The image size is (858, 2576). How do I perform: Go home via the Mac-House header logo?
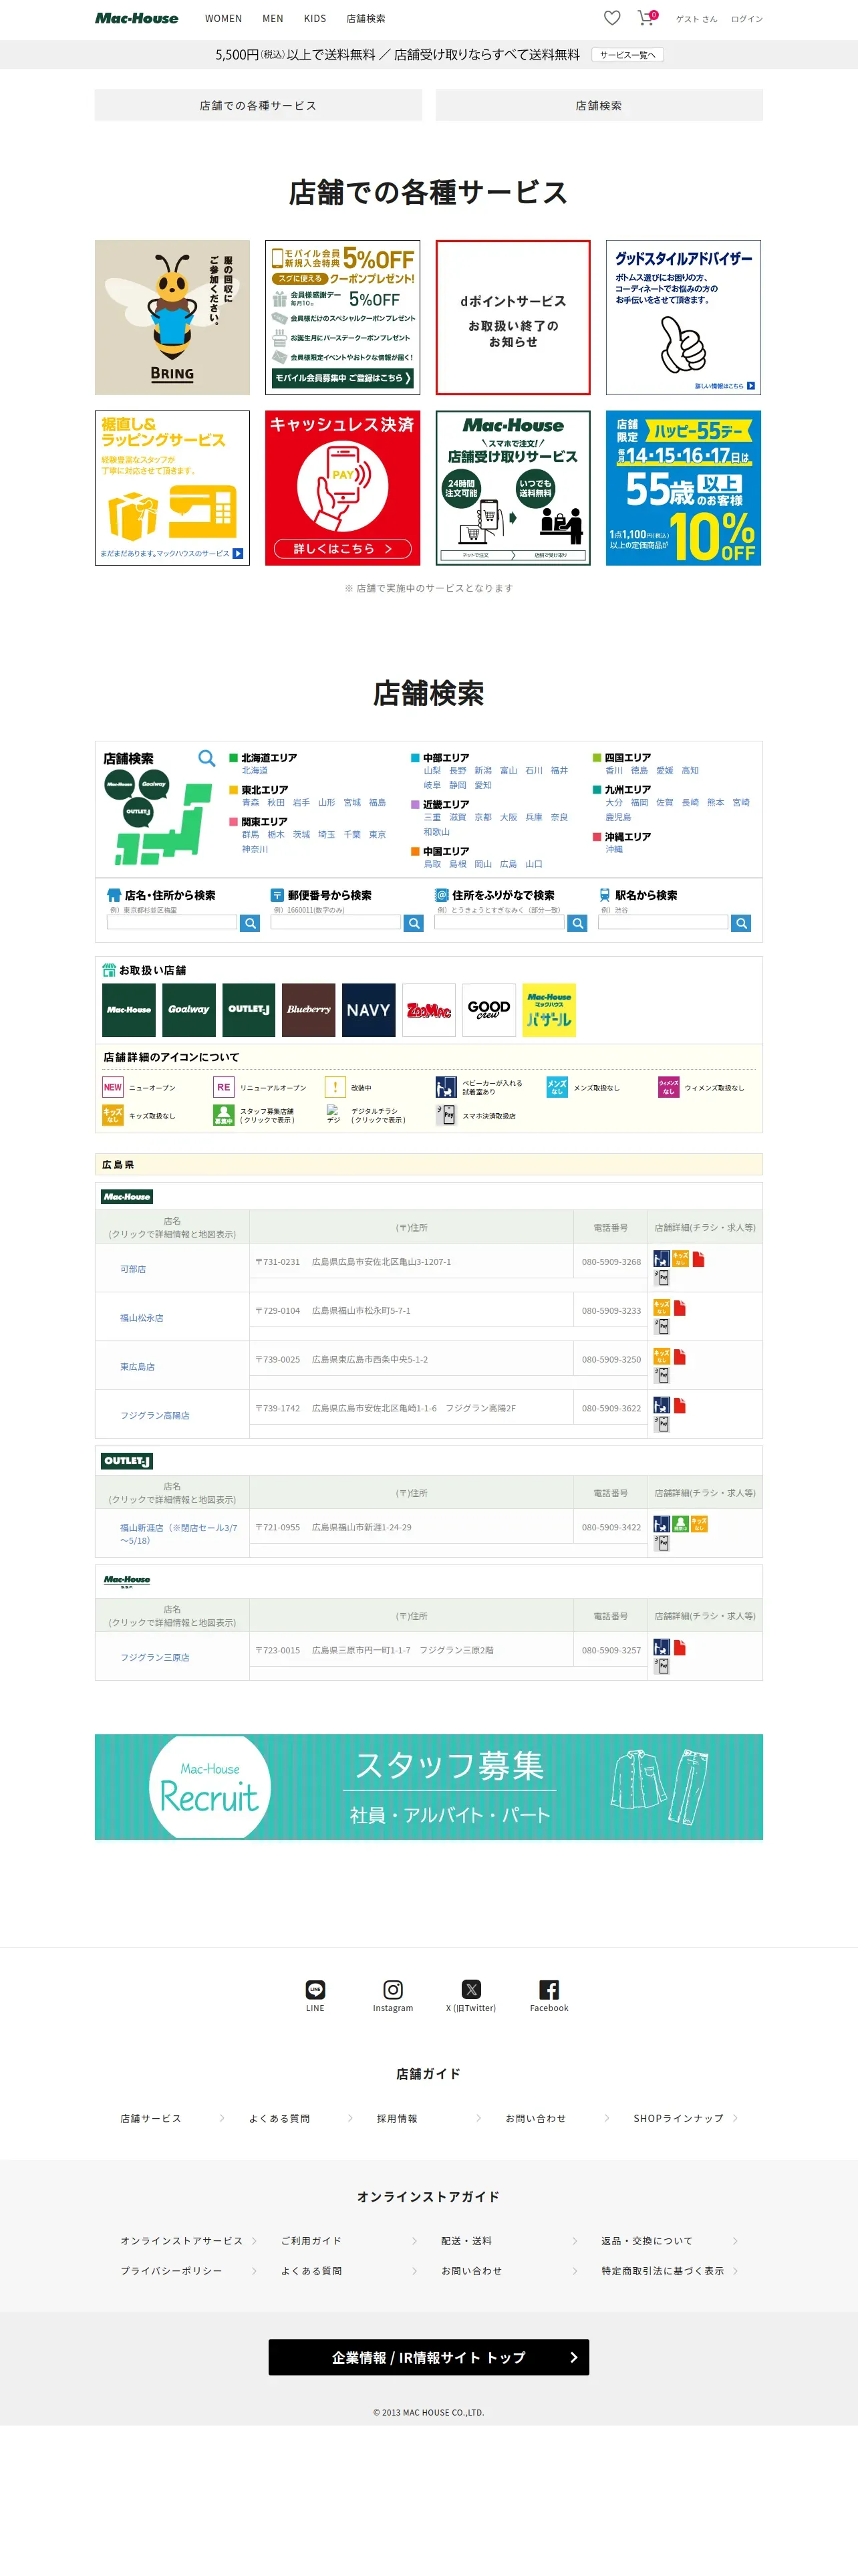click(x=137, y=18)
